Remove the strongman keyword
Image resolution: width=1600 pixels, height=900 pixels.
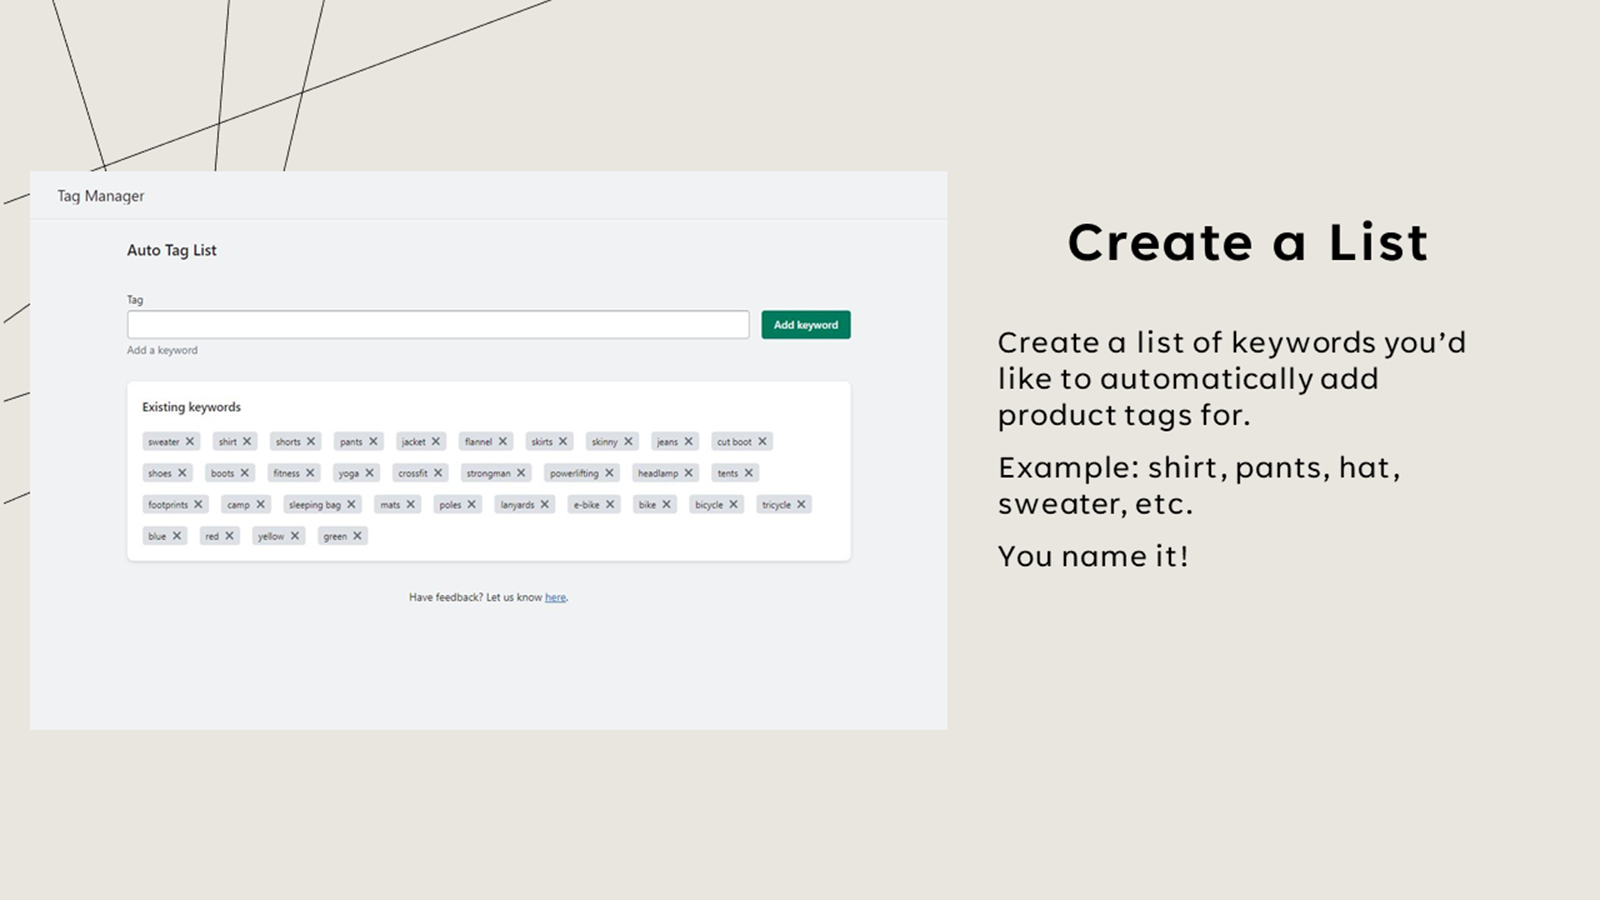click(x=521, y=473)
